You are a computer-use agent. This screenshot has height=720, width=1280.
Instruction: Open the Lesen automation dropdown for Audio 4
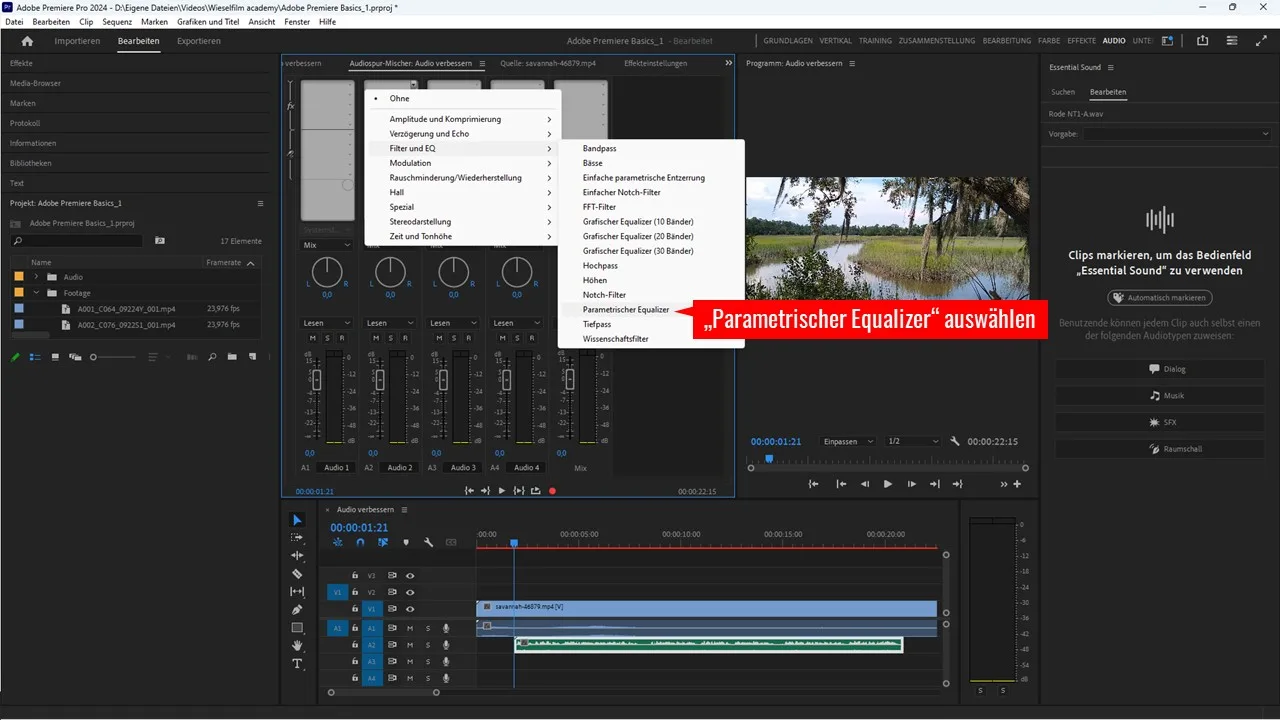[517, 323]
